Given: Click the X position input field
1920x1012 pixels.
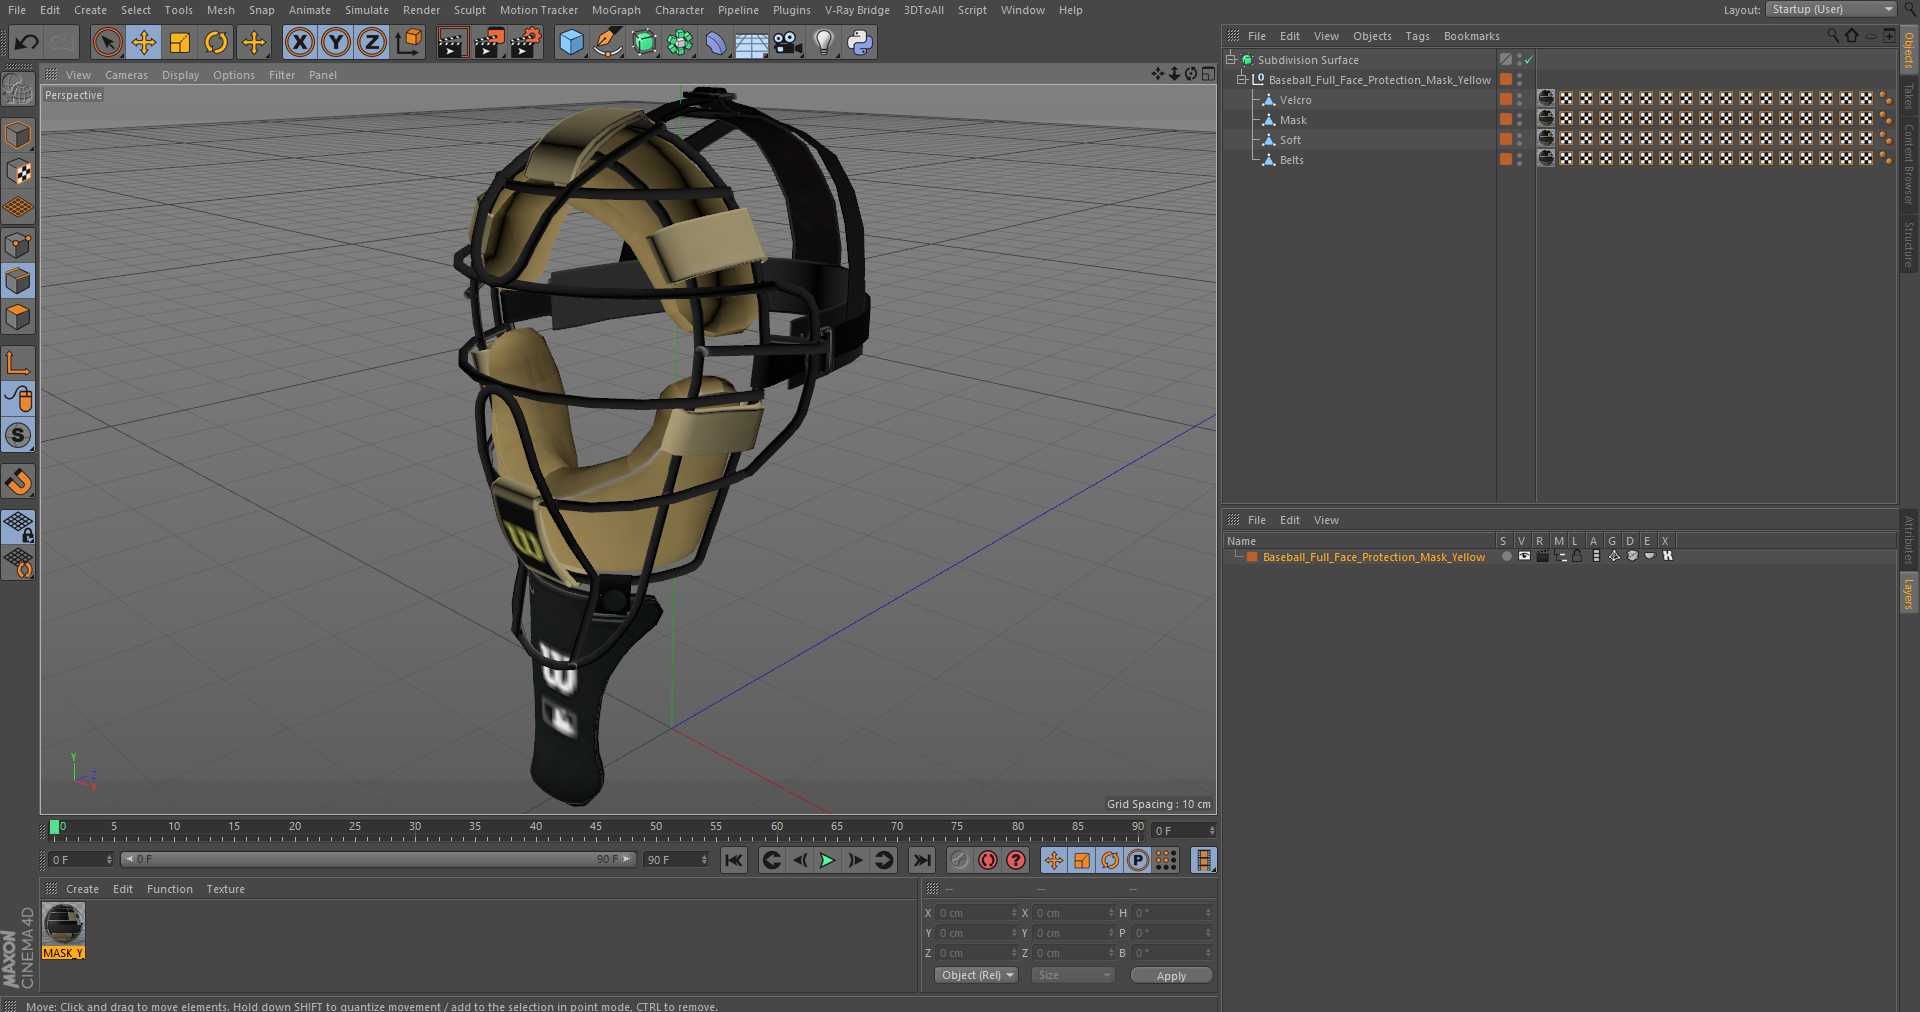Looking at the screenshot, I should click(x=976, y=913).
